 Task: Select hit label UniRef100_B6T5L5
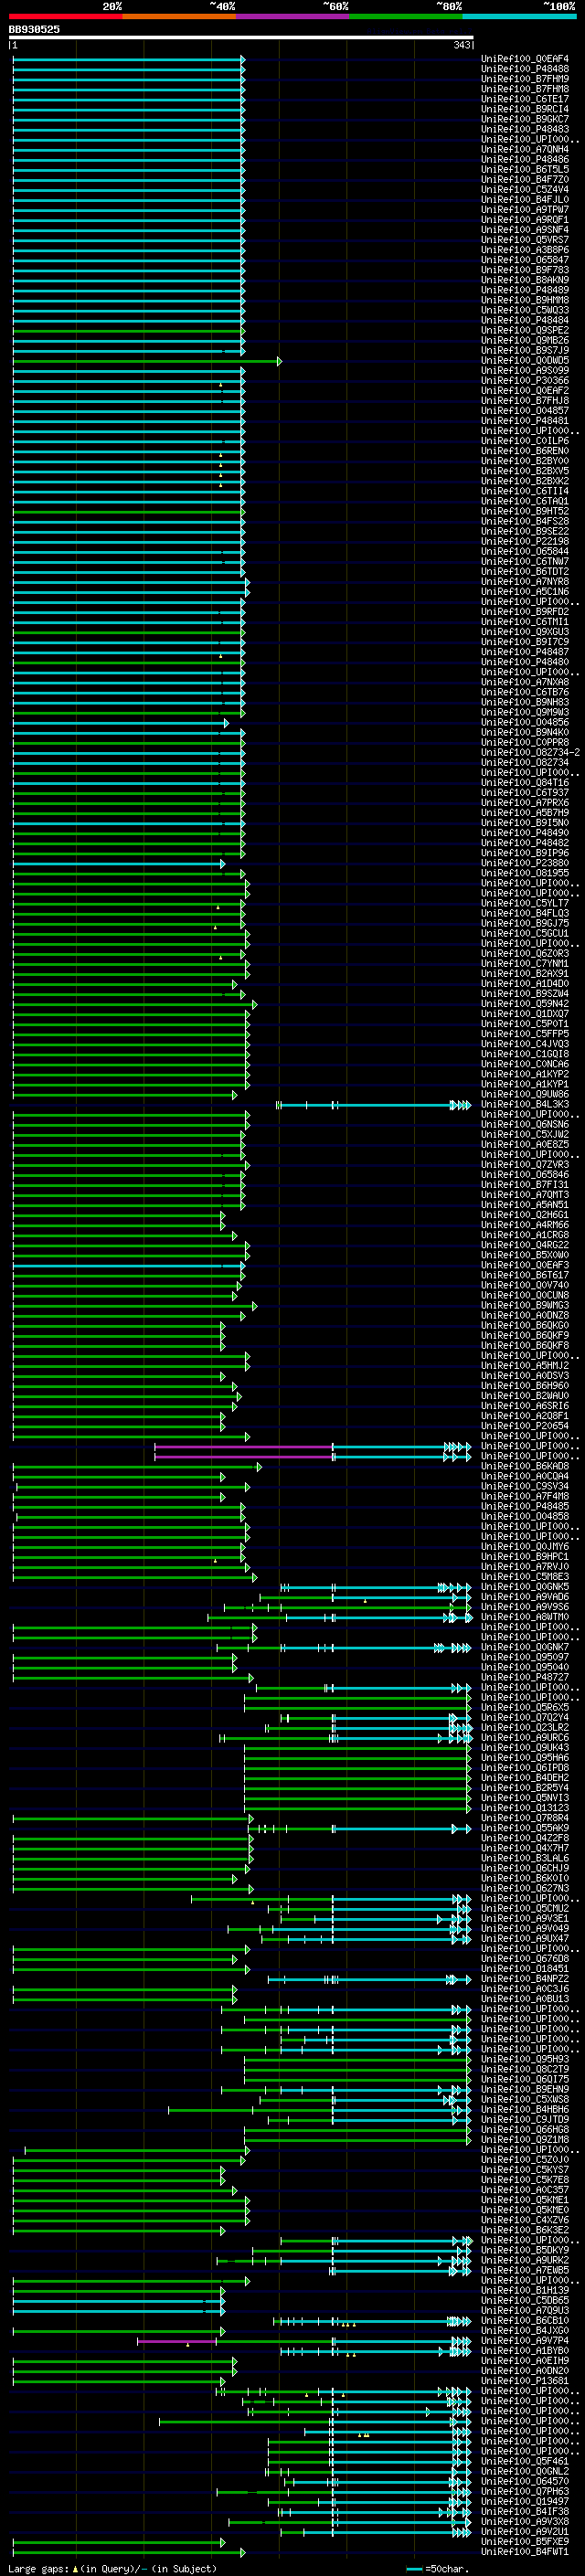[x=525, y=169]
